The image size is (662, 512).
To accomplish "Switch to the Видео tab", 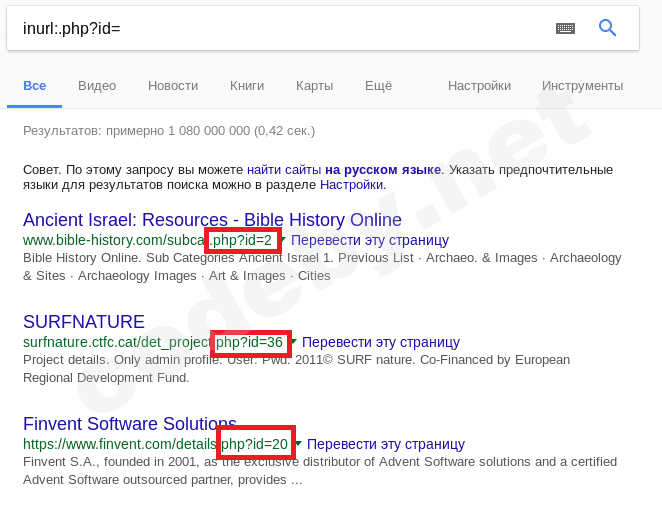I will click(97, 86).
